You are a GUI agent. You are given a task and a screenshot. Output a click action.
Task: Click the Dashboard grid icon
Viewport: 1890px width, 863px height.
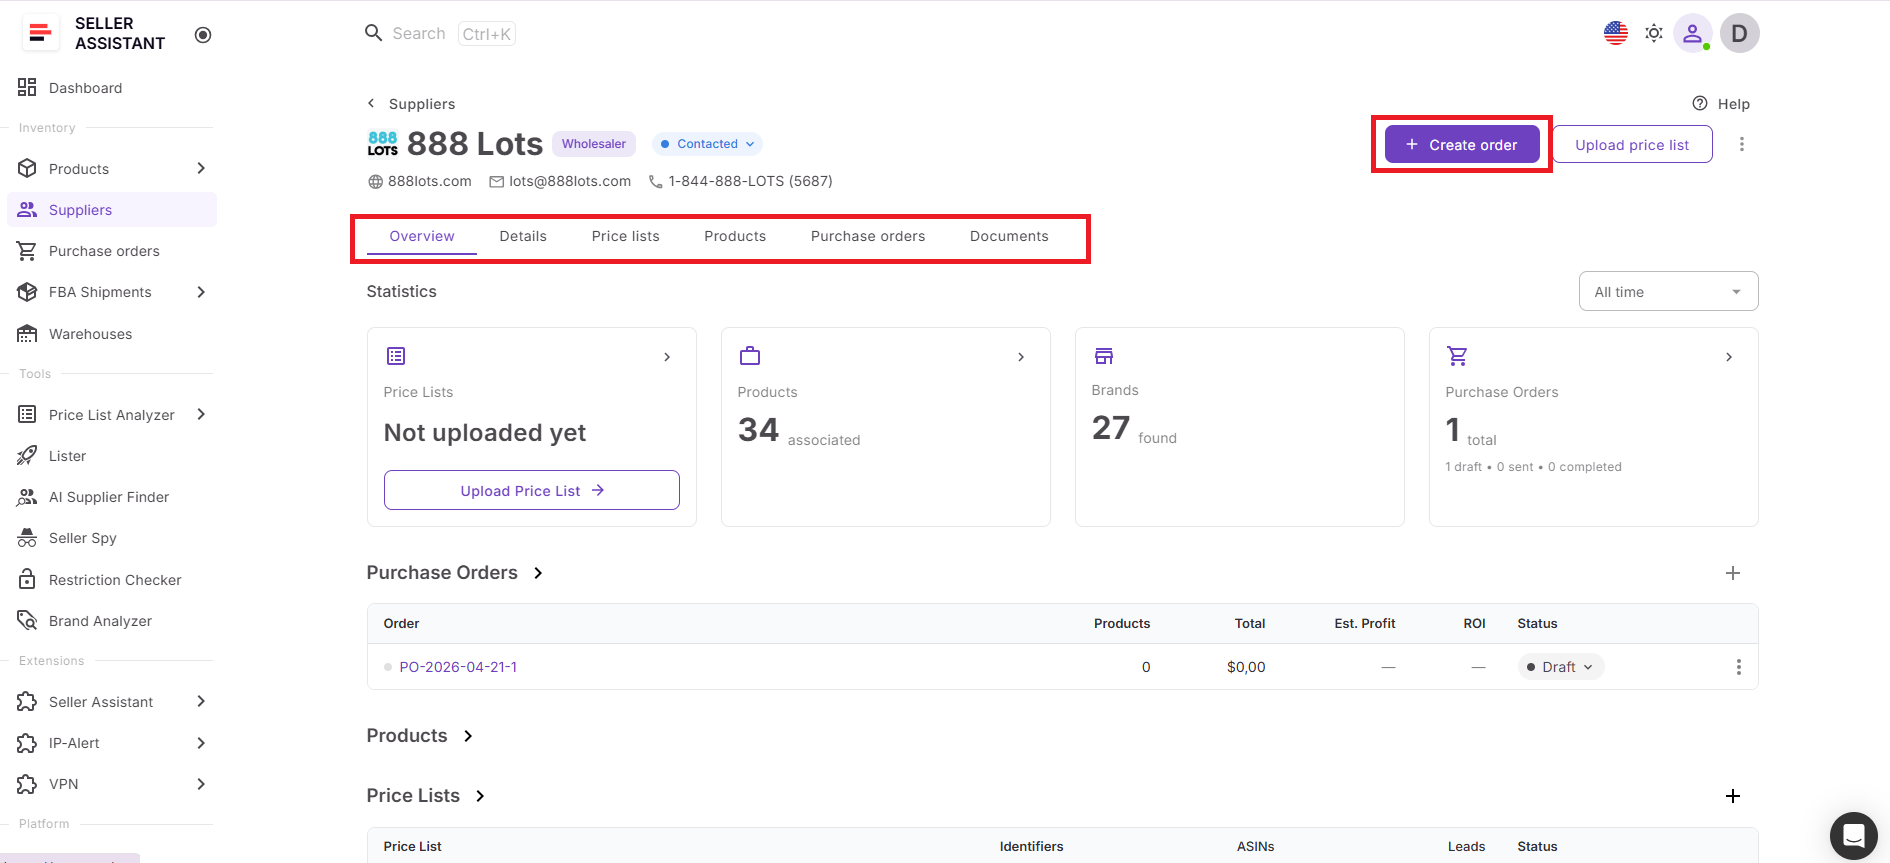(27, 87)
